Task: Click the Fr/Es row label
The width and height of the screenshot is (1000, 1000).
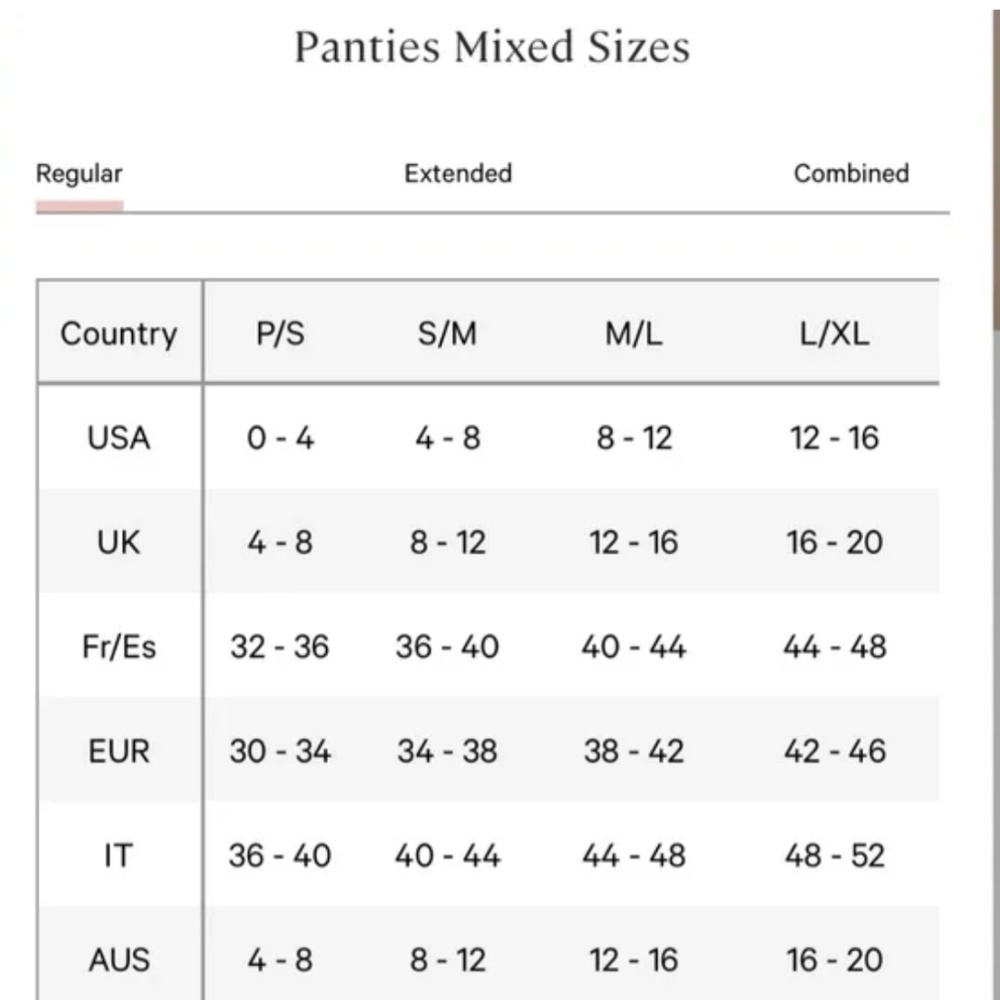Action: tap(118, 646)
